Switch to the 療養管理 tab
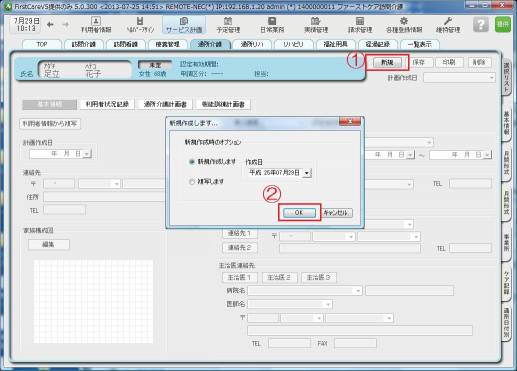 pos(168,44)
